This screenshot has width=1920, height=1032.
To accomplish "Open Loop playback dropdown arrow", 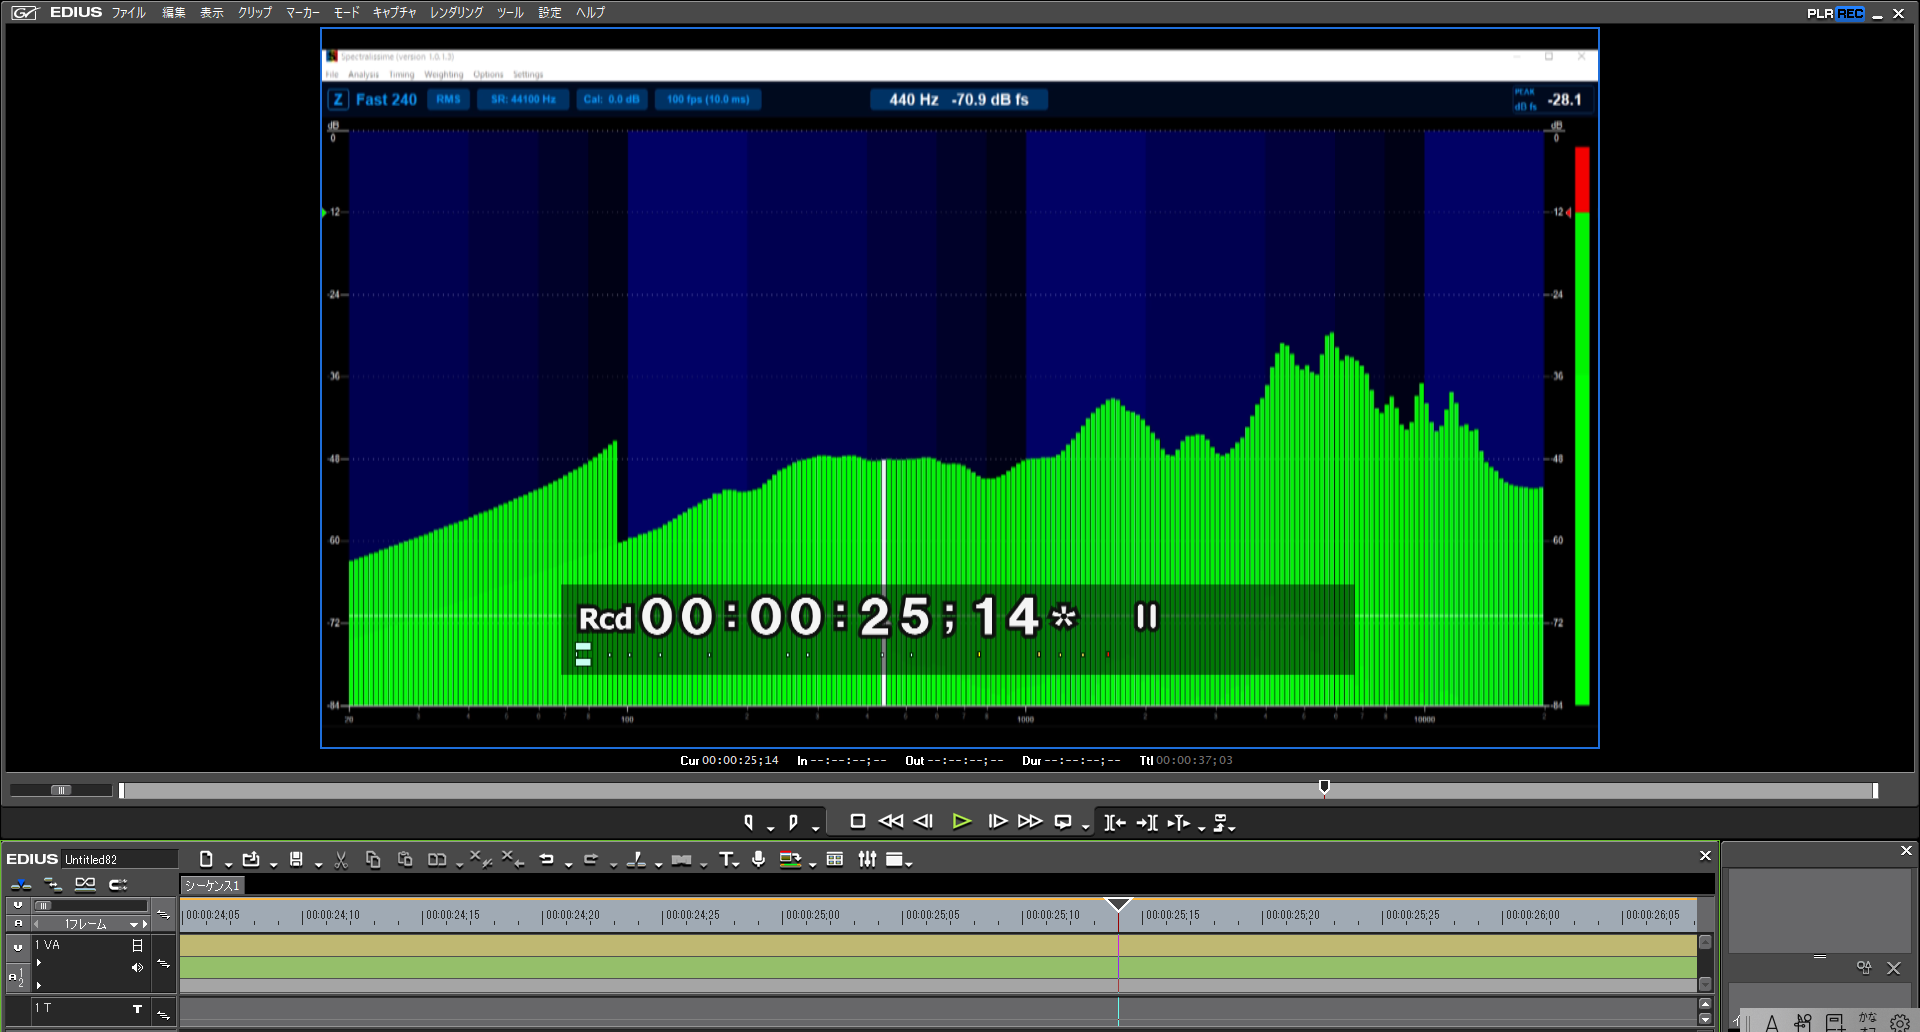I will [x=1085, y=828].
